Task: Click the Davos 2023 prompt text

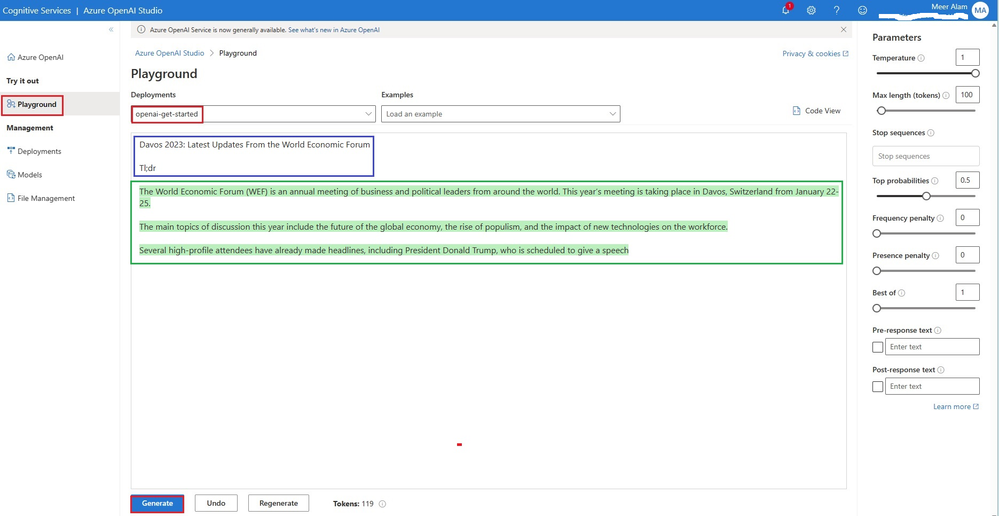Action: (255, 144)
